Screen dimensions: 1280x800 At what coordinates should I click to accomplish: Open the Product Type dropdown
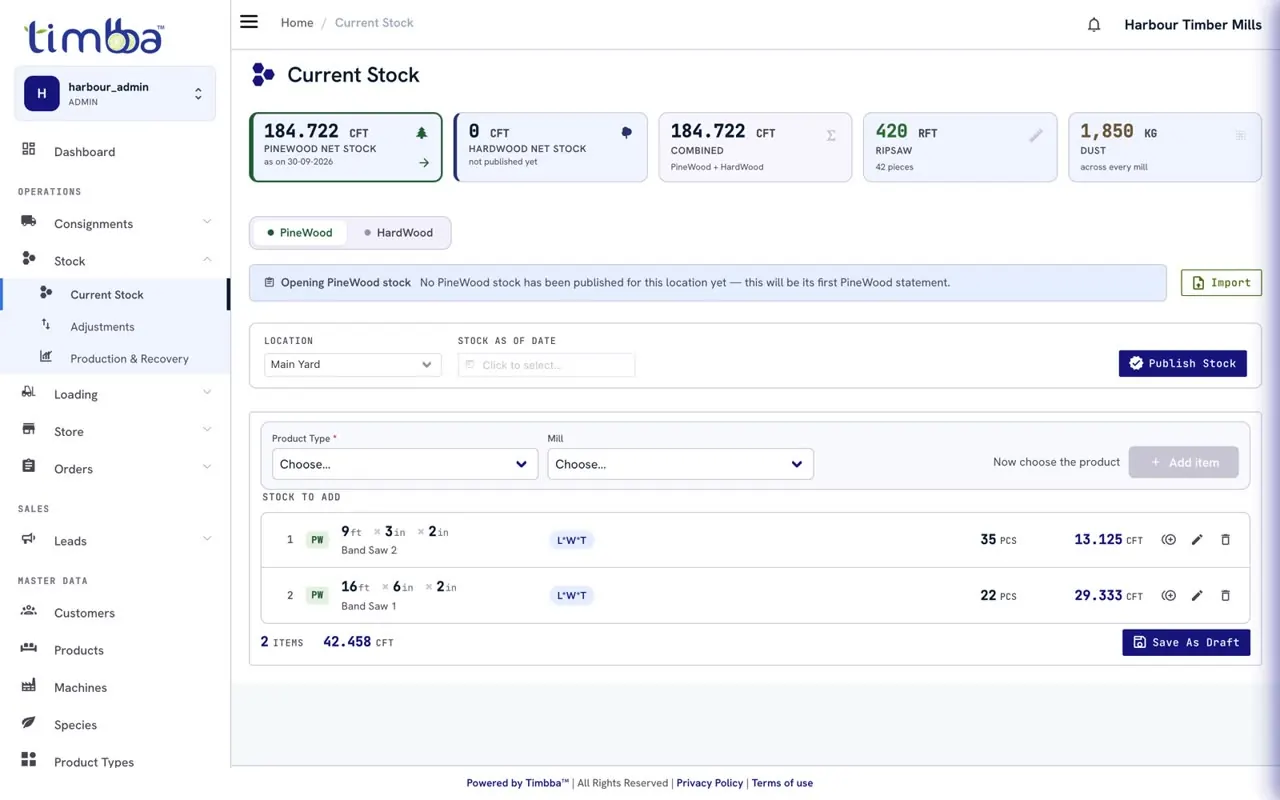coord(405,464)
